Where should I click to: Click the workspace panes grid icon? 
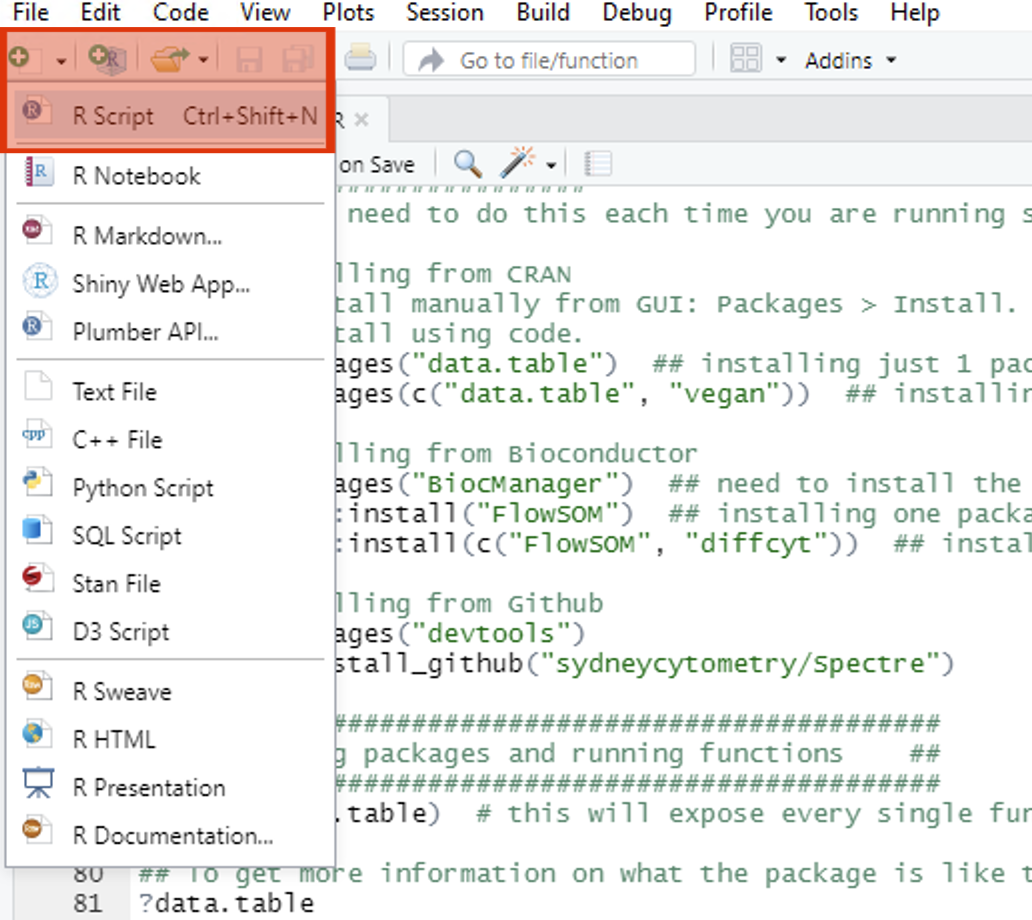click(746, 59)
